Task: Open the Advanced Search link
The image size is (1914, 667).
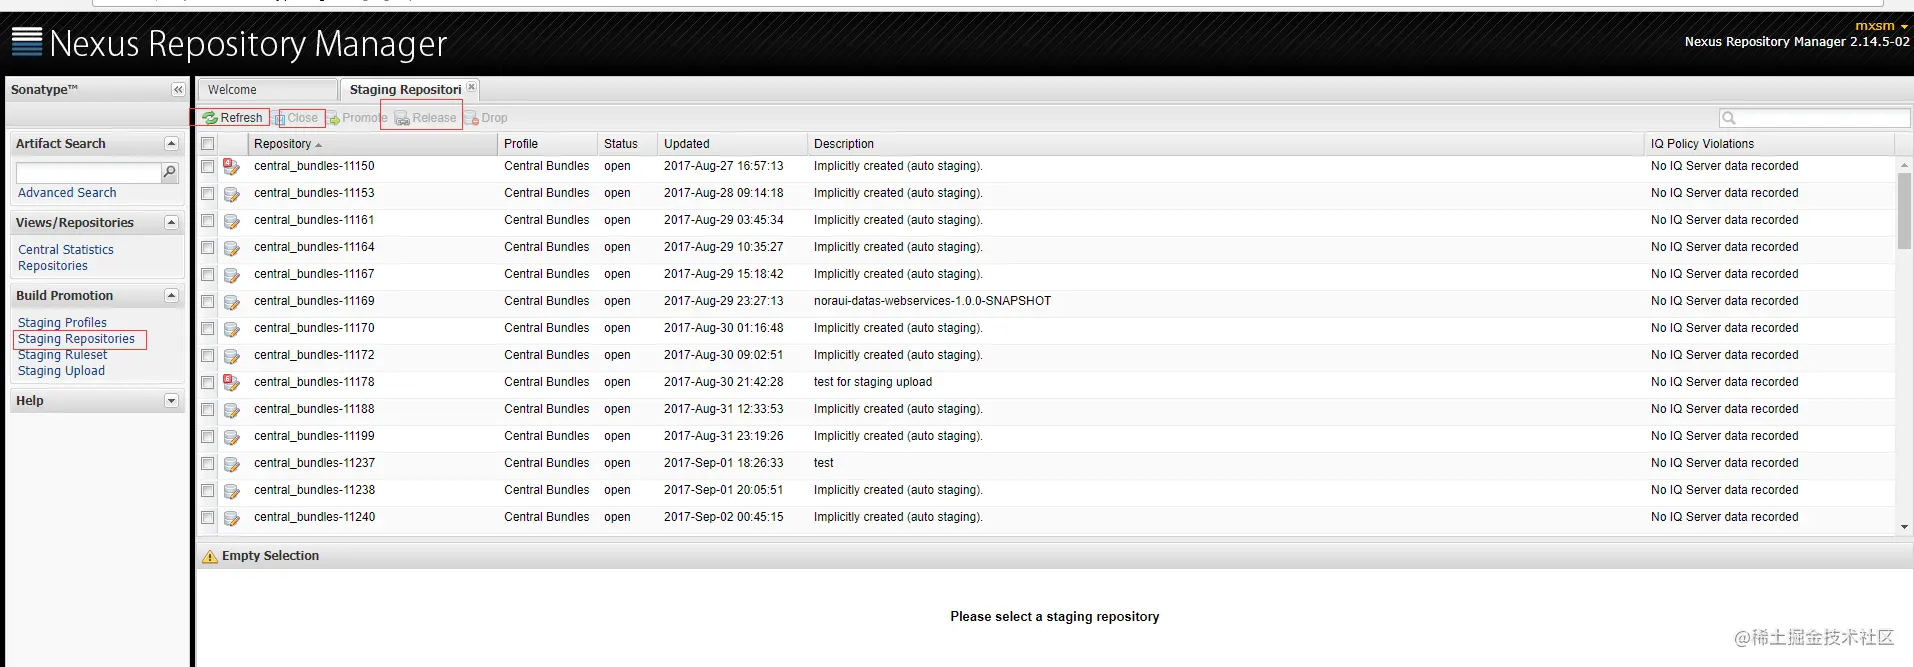Action: point(67,193)
